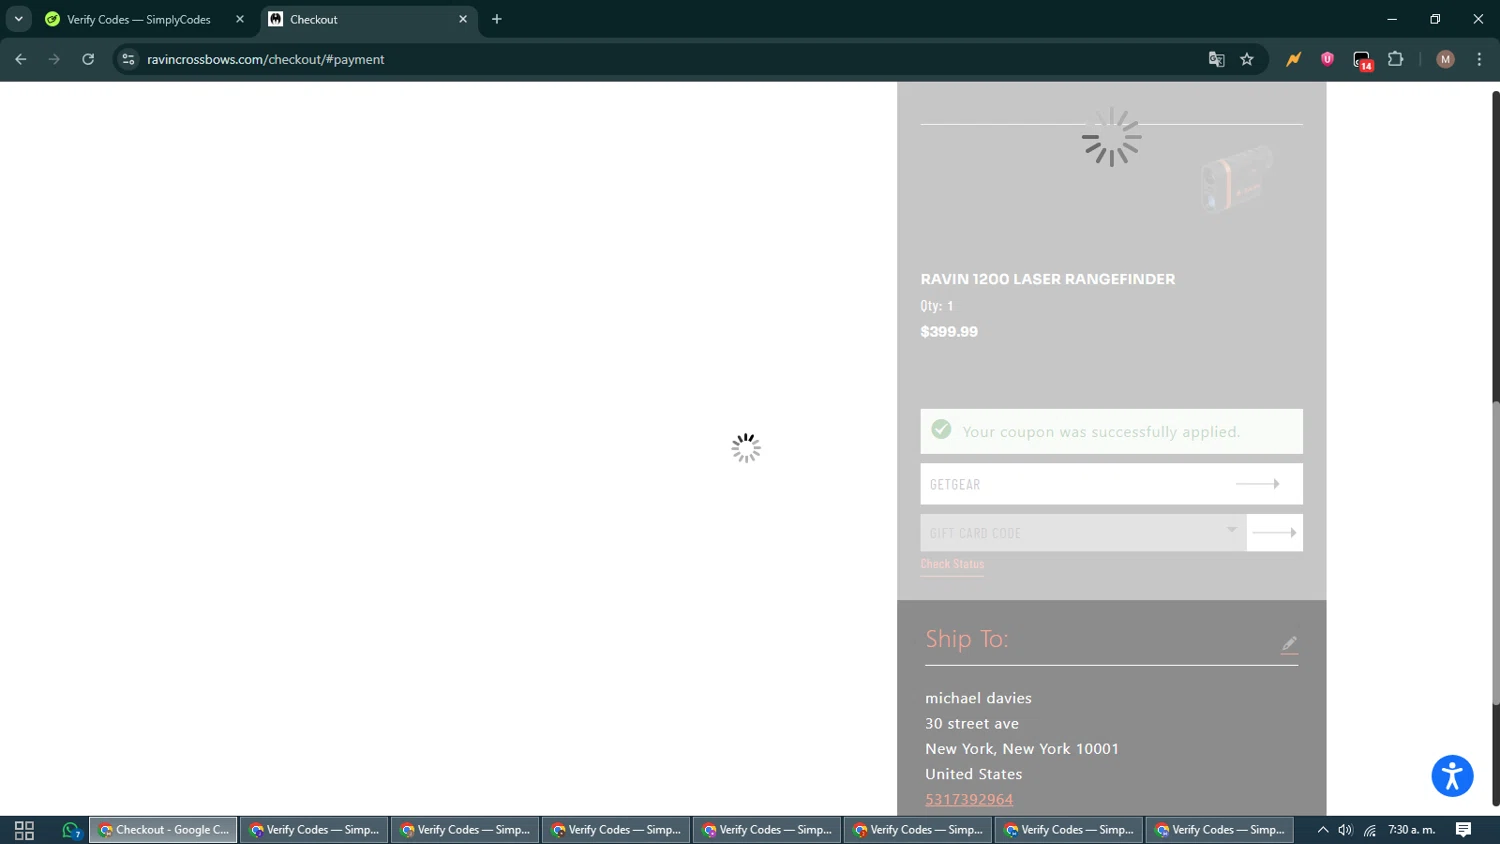Switch to Verify Codes — SimplyCodes tab
This screenshot has height=844, width=1500.
click(139, 19)
